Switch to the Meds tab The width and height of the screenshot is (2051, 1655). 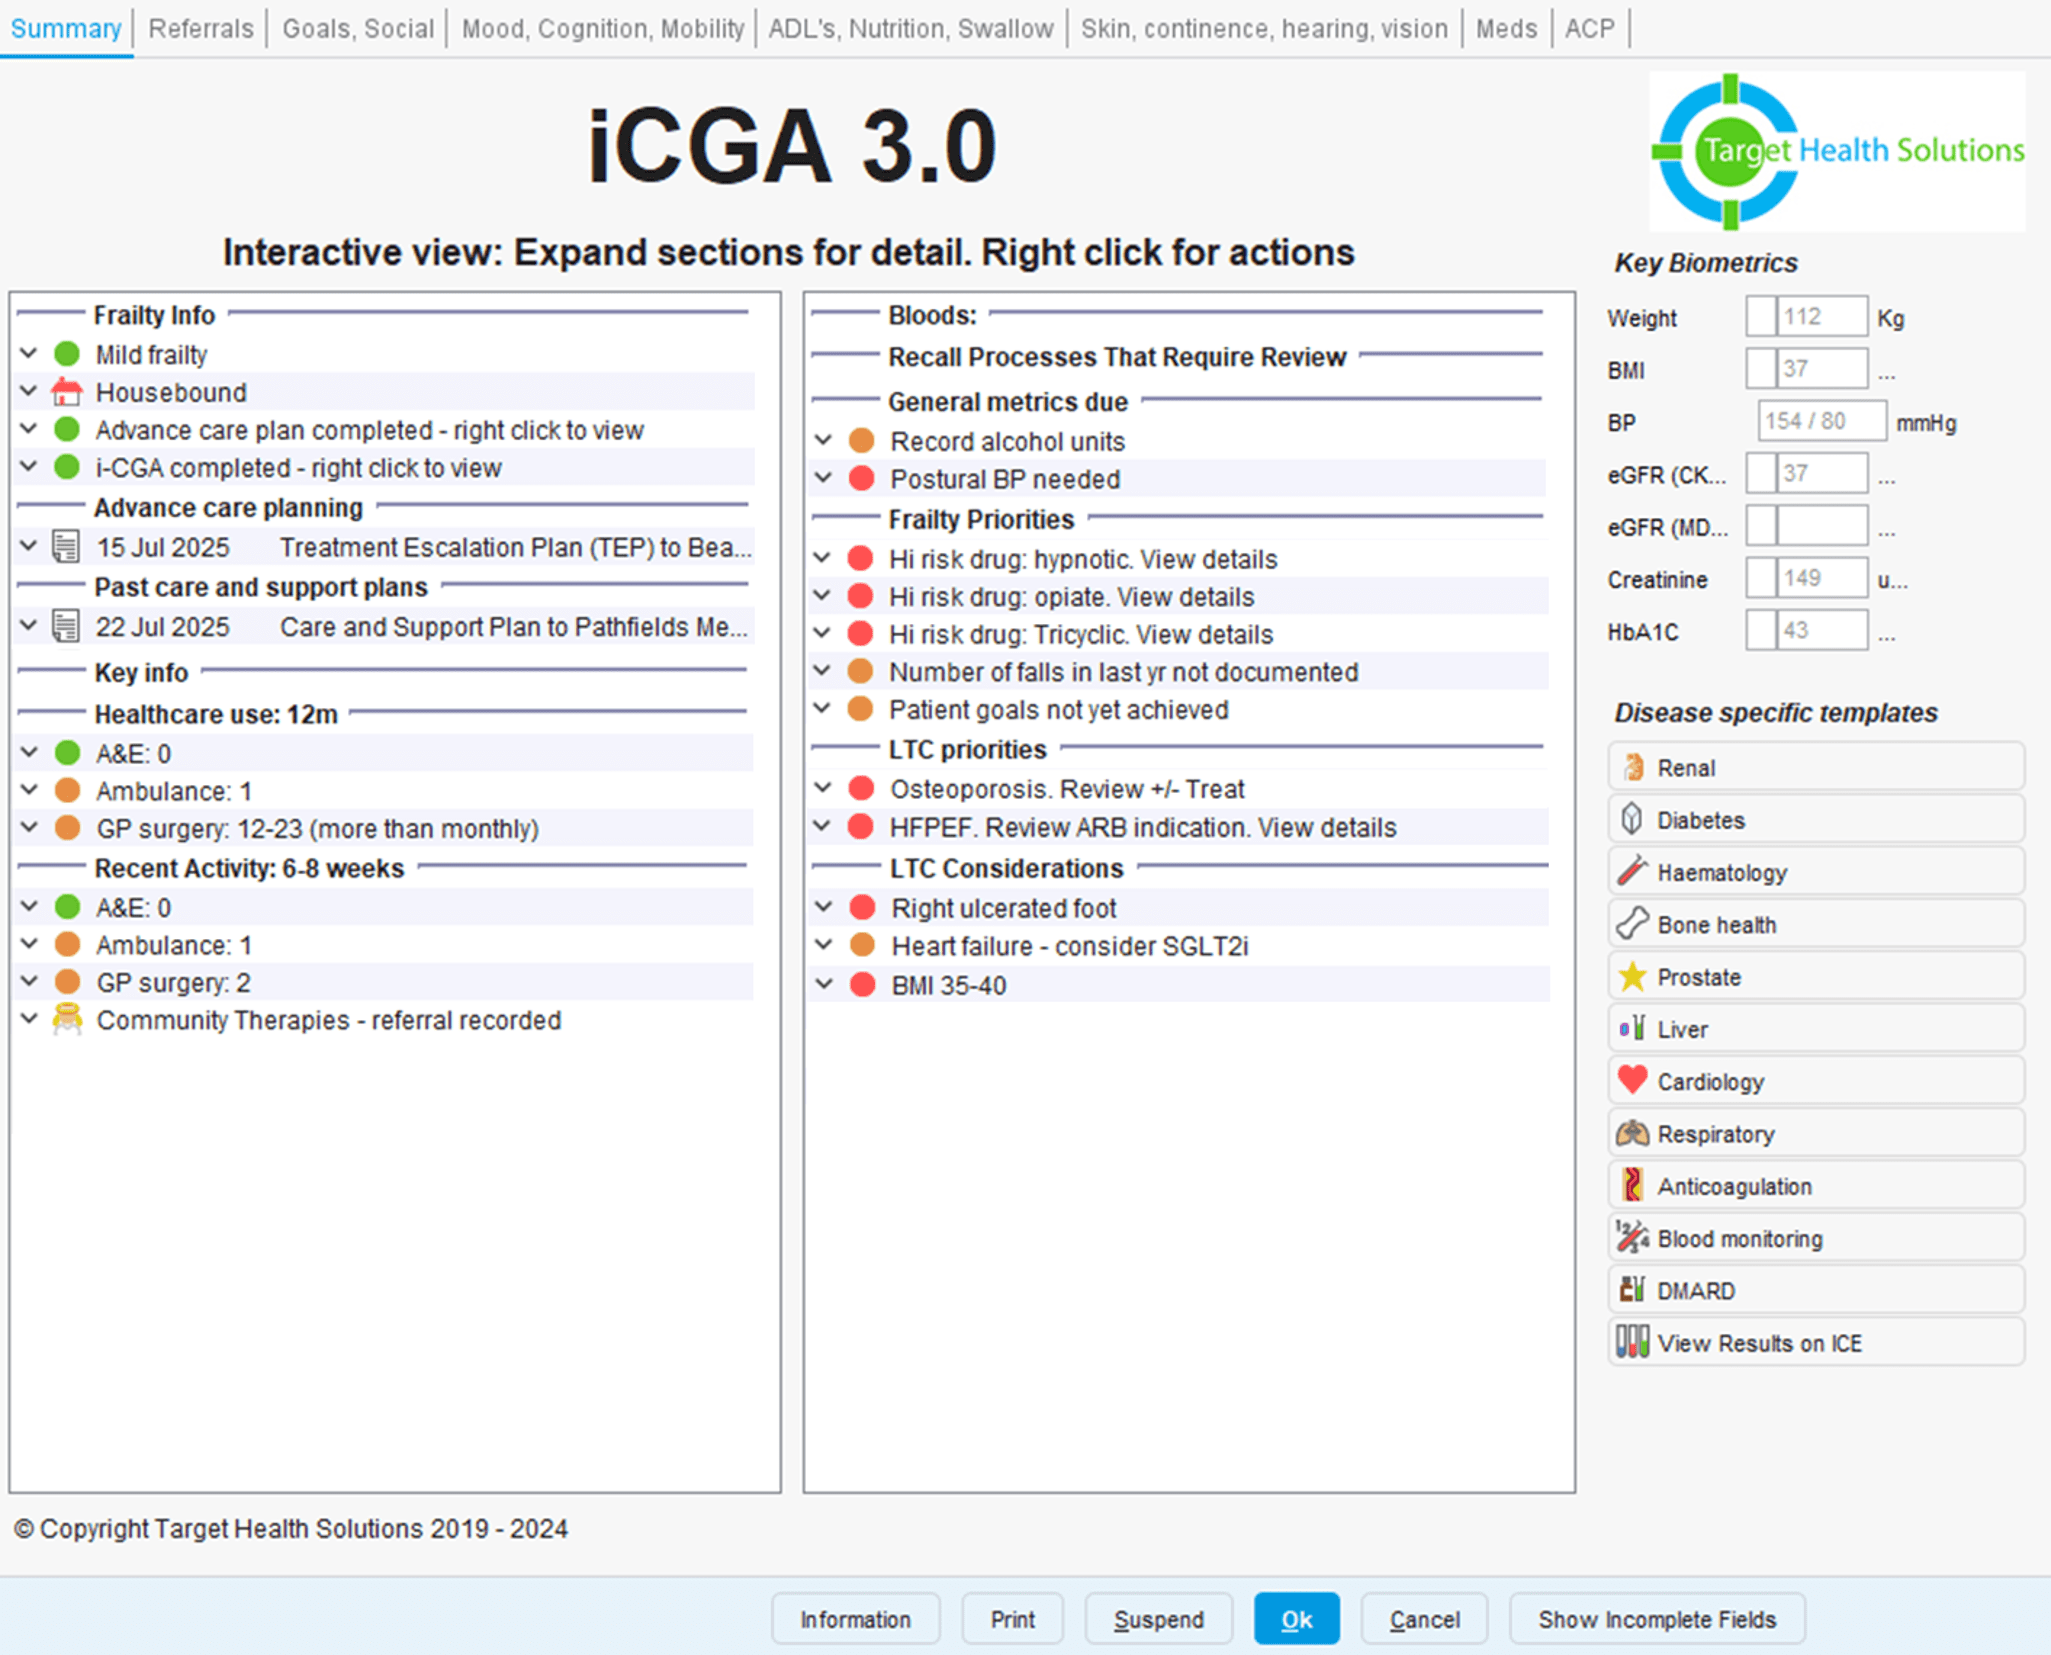(x=1507, y=28)
